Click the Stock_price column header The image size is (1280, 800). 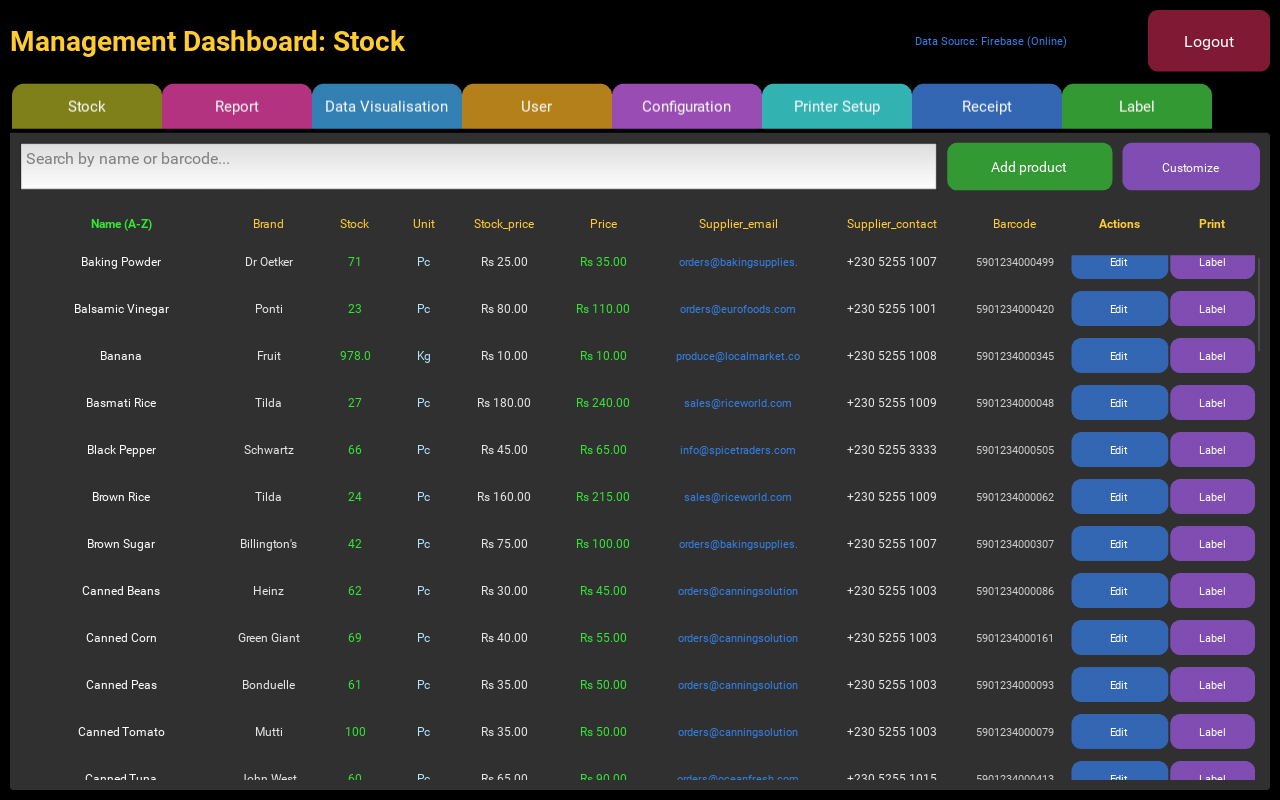(x=504, y=224)
